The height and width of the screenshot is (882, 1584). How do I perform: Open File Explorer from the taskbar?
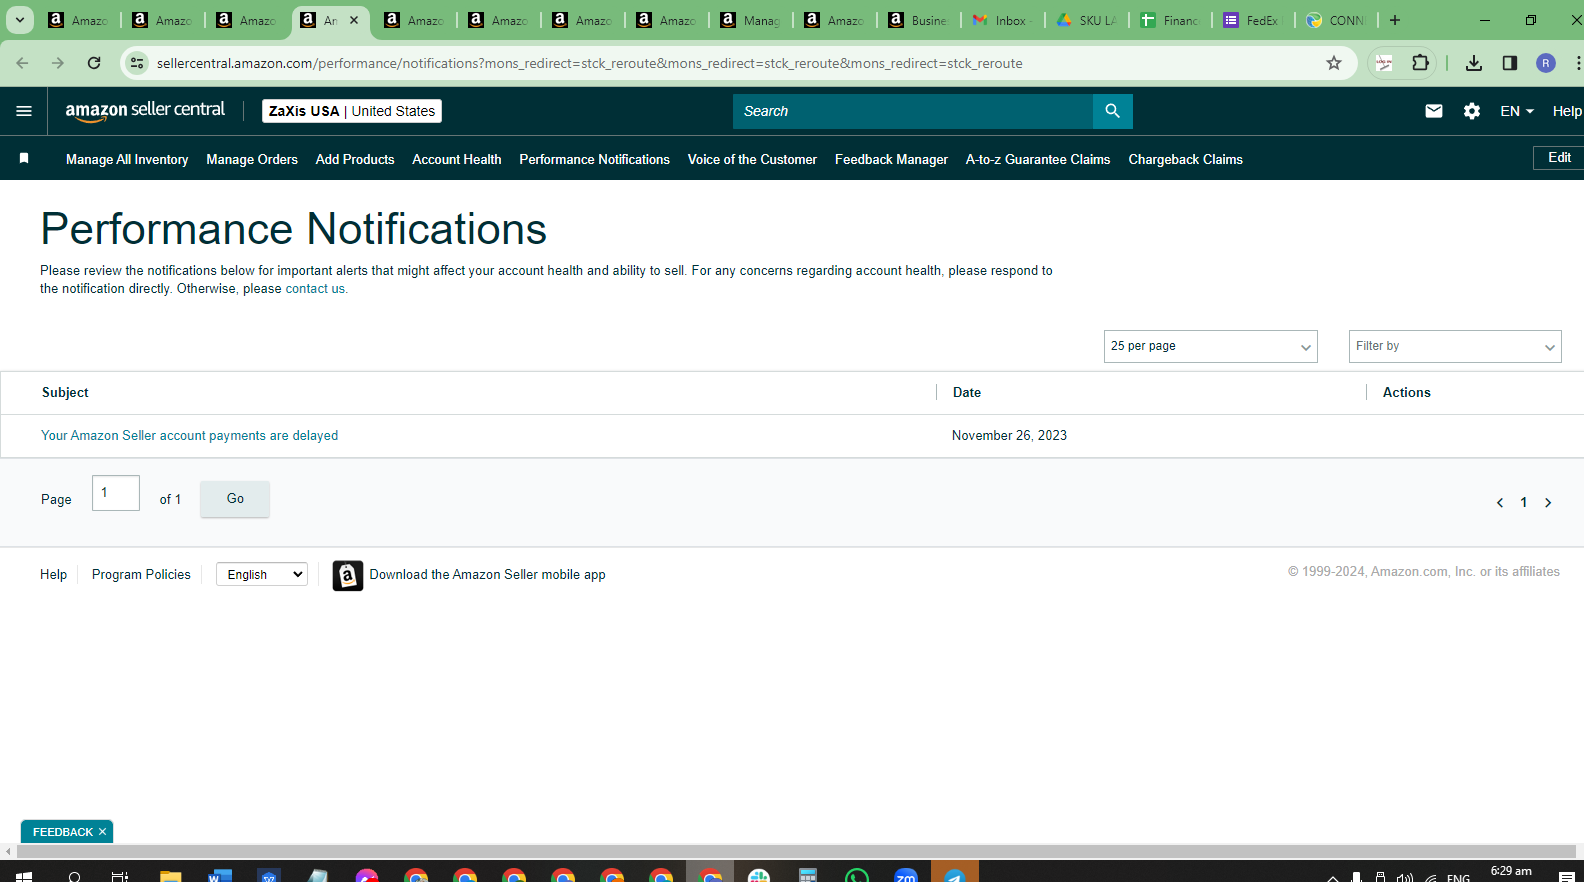pos(171,876)
